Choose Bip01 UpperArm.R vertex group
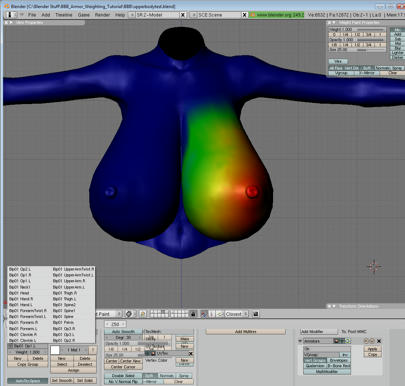405x386 pixels. (69, 281)
